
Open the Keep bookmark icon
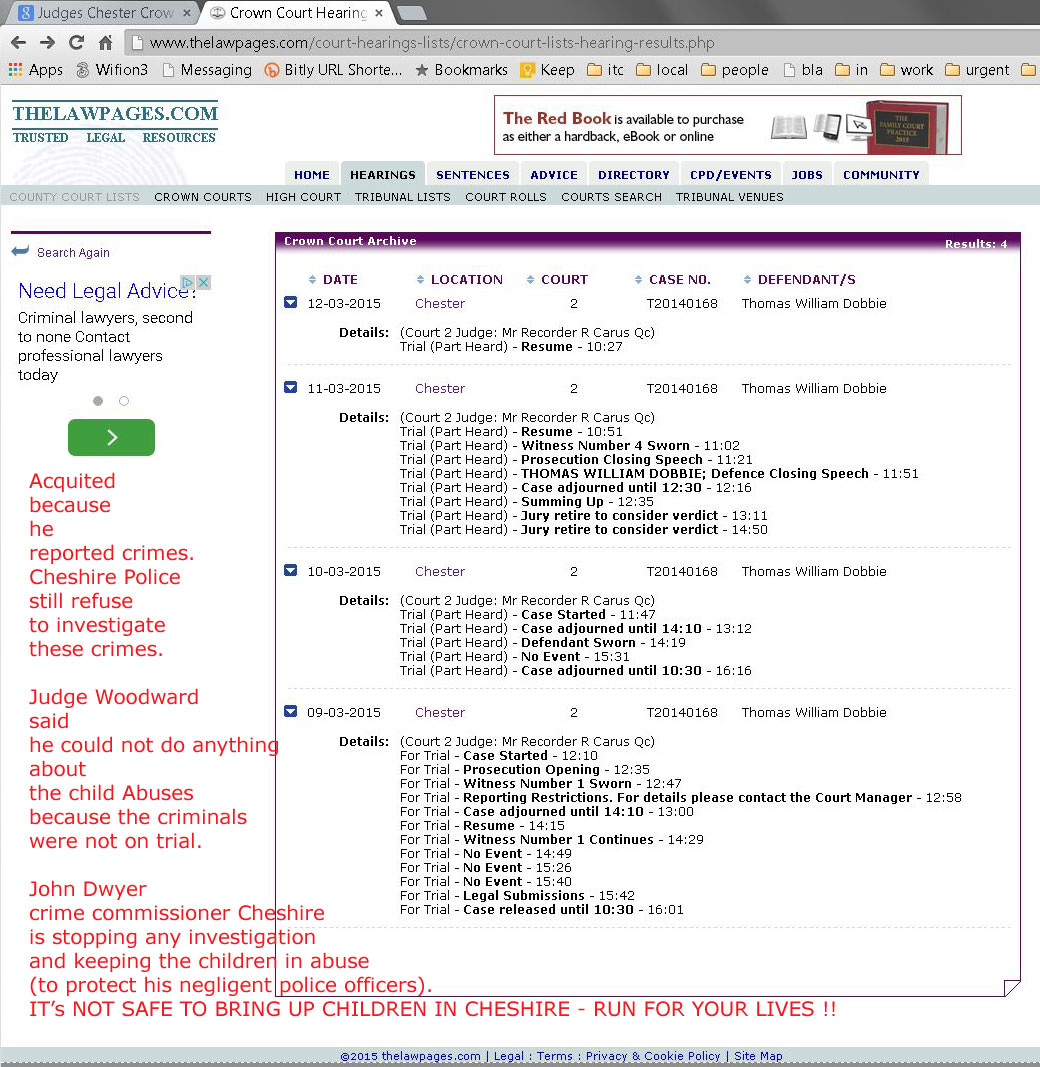pyautogui.click(x=528, y=70)
